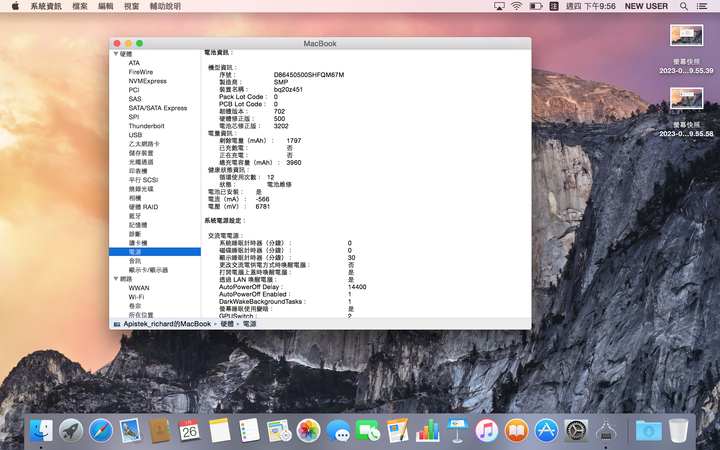
Task: Select 記憶體 in the sidebar
Action: pyautogui.click(x=138, y=225)
